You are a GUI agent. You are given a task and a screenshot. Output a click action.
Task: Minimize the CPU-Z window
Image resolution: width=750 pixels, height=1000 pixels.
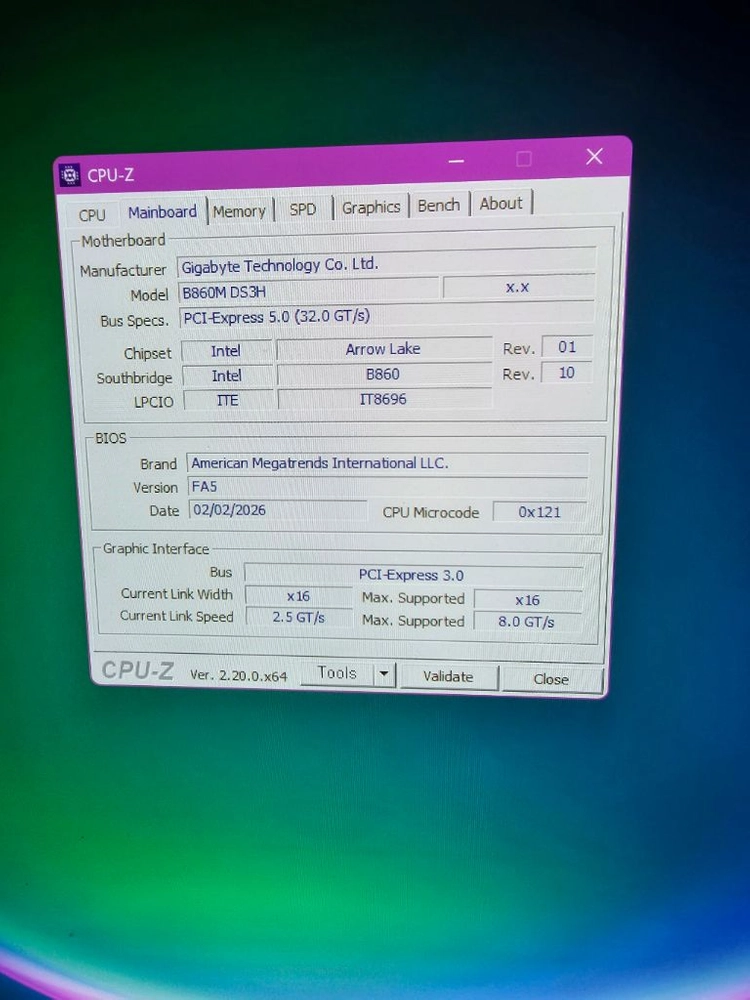coord(456,161)
